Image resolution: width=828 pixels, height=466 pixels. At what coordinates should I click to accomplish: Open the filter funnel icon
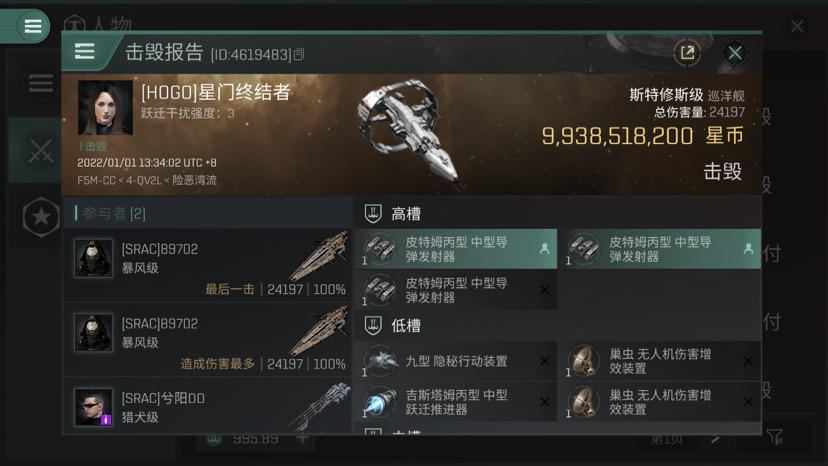coord(775,436)
